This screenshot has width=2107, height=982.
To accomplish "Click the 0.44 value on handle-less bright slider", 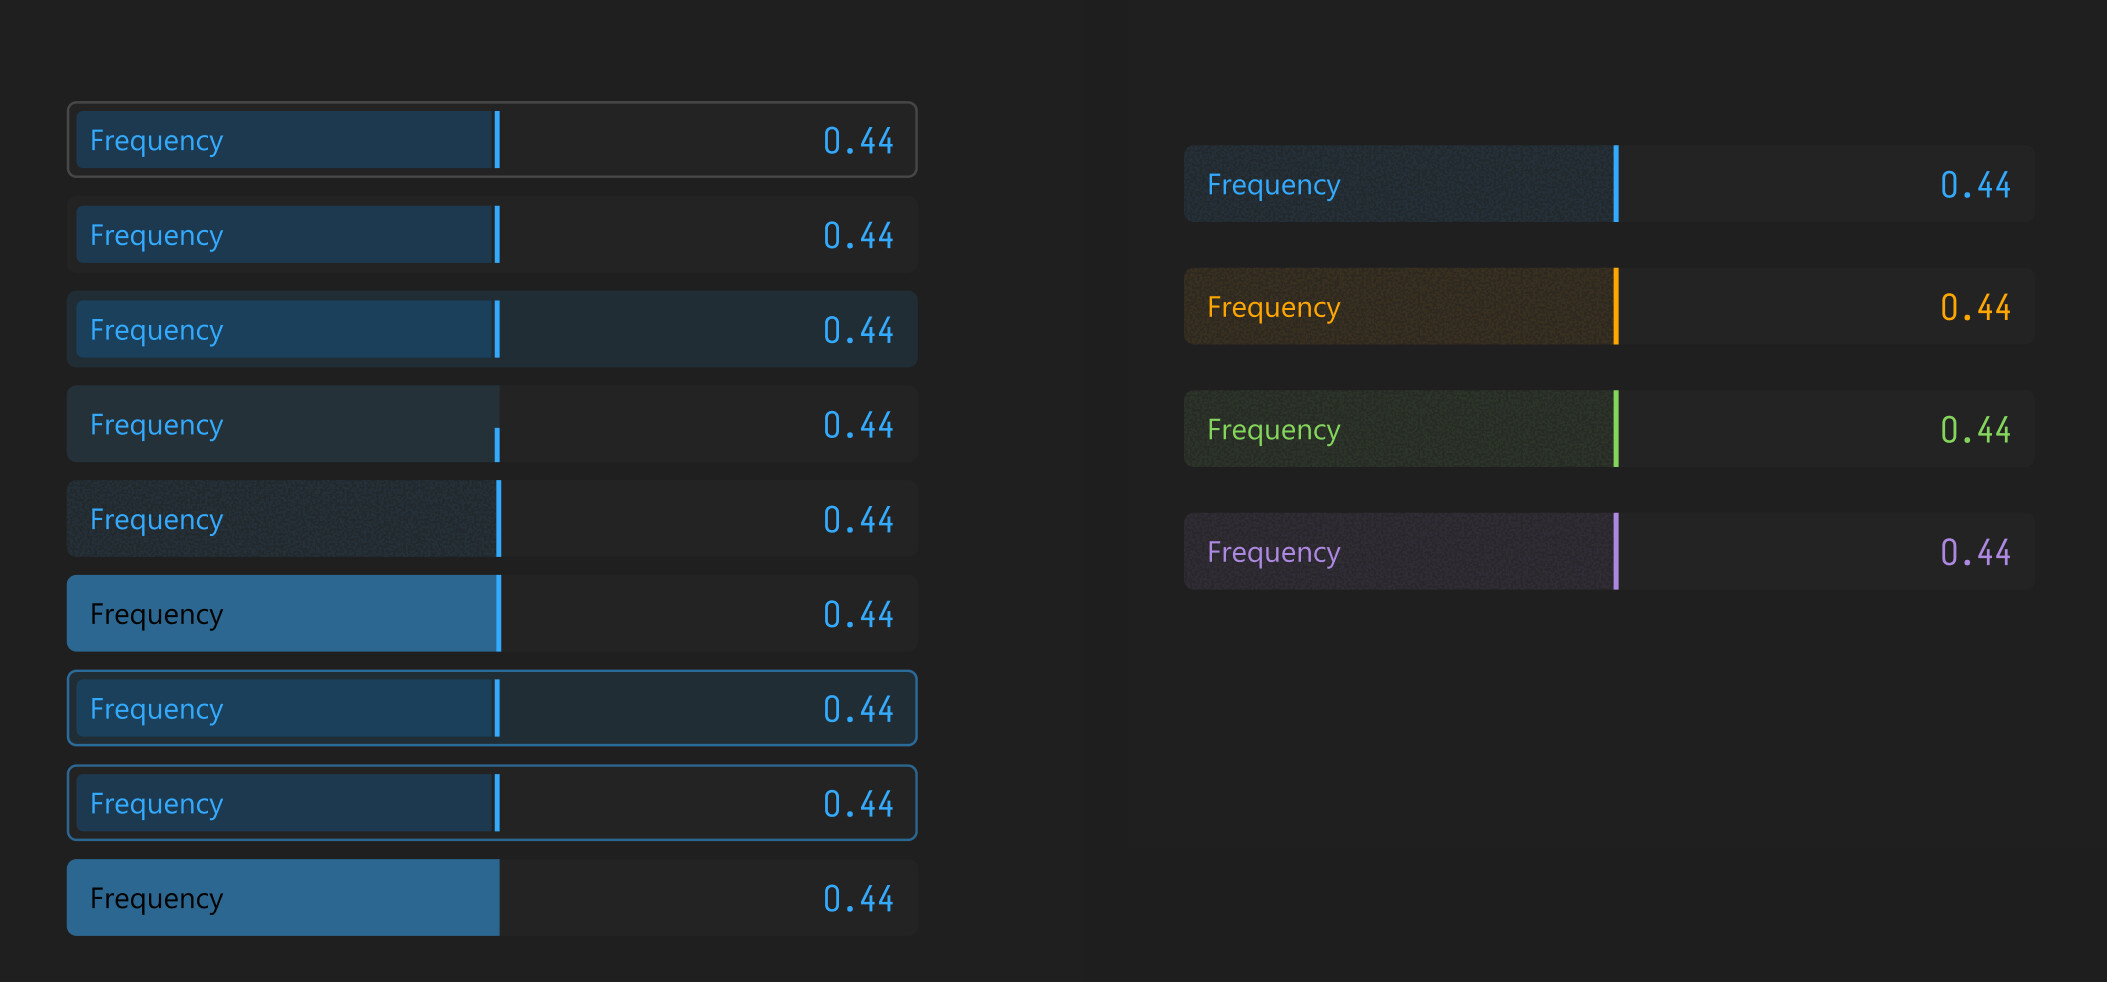I will point(857,898).
